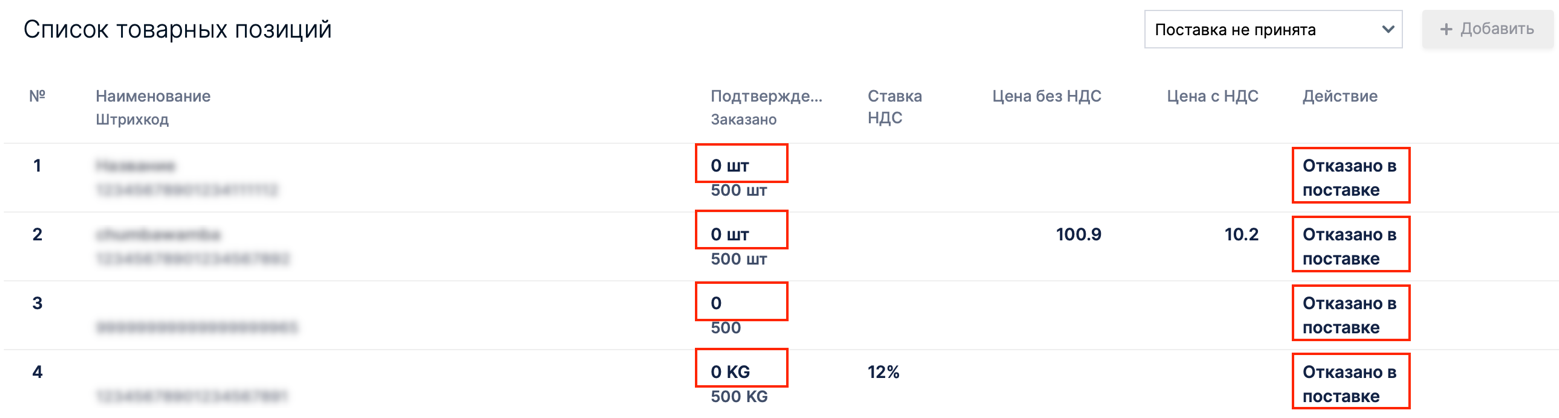Viewport: 1559px width, 418px height.
Task: Select the "Штрихкод" sub-header label
Action: point(132,120)
